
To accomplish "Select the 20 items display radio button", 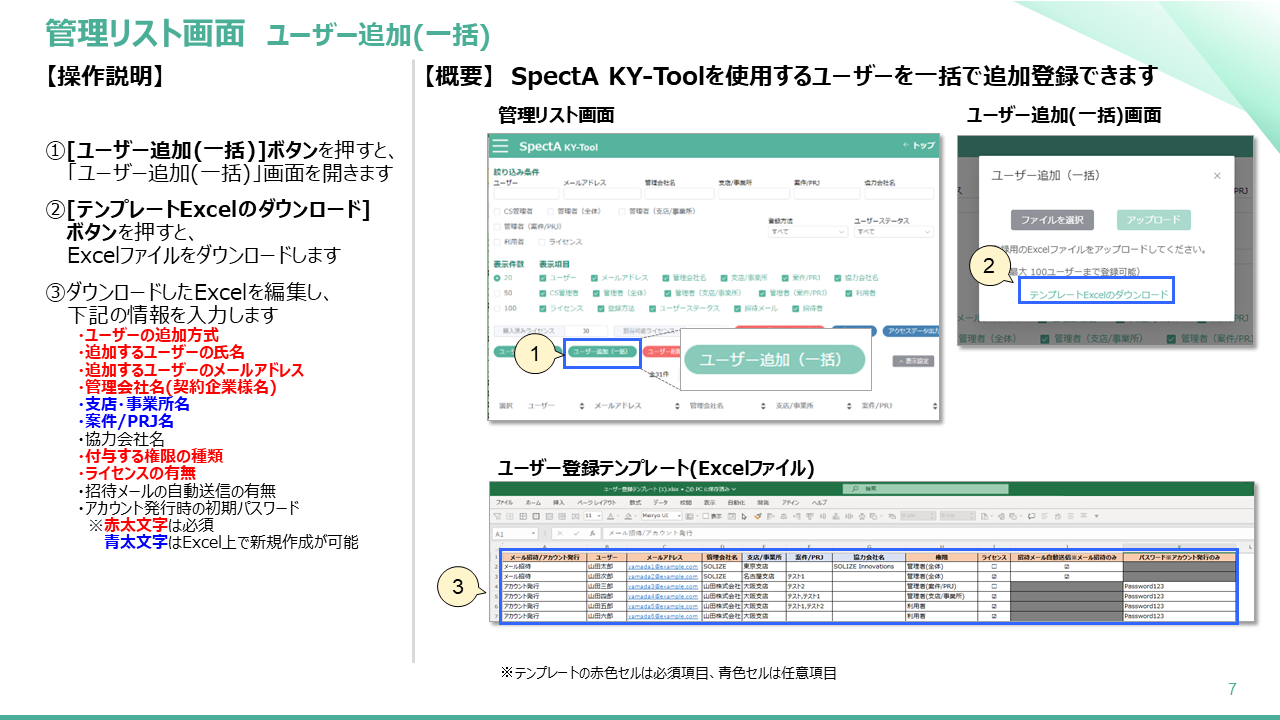I will 497,278.
